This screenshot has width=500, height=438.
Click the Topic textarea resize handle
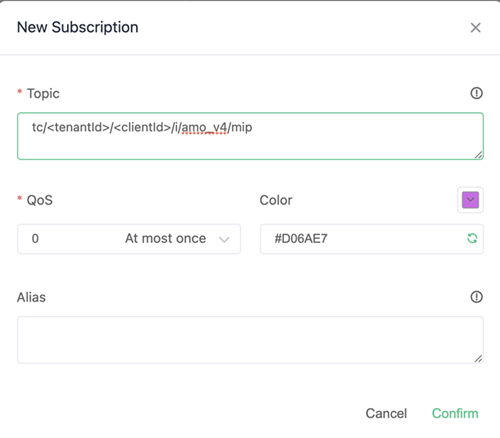pos(479,155)
